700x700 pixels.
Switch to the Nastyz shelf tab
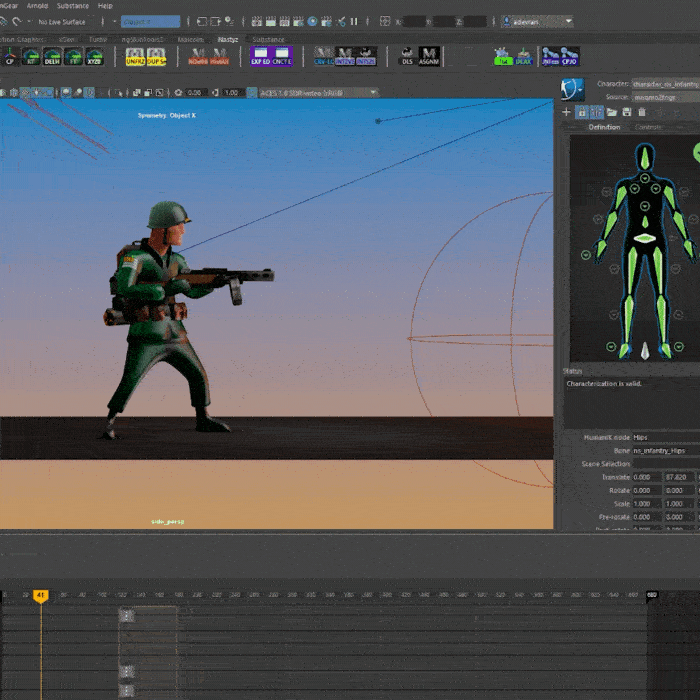coord(227,39)
